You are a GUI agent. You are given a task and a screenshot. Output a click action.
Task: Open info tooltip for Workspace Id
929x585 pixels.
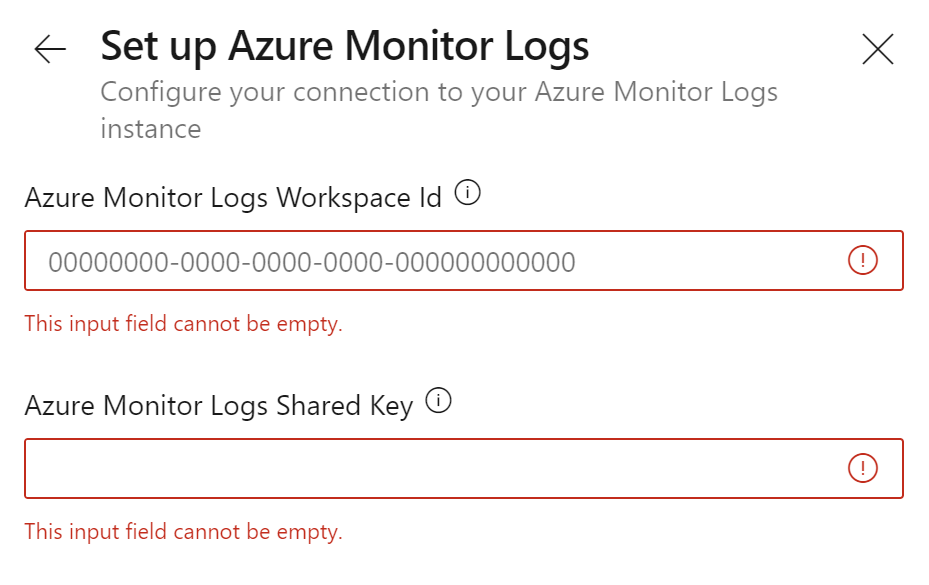(x=467, y=193)
